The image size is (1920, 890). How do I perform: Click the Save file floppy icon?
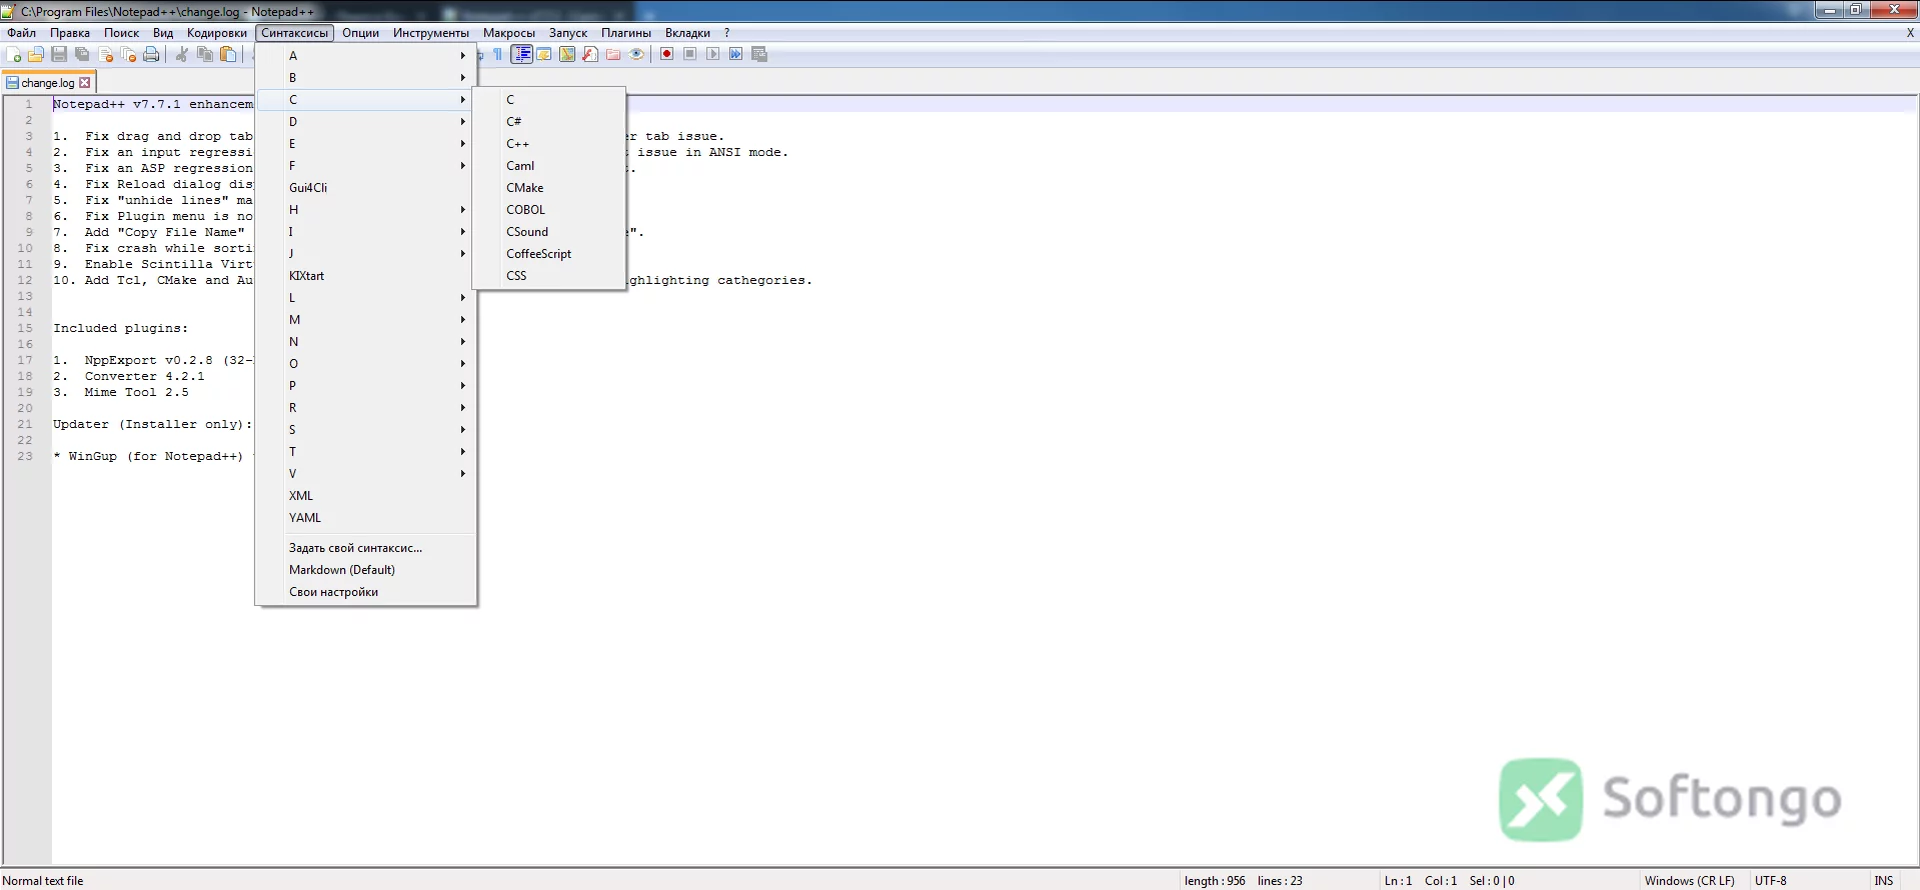(59, 55)
